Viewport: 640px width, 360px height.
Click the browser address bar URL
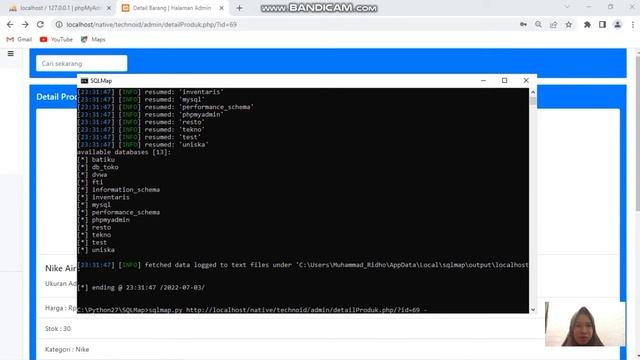coord(151,24)
